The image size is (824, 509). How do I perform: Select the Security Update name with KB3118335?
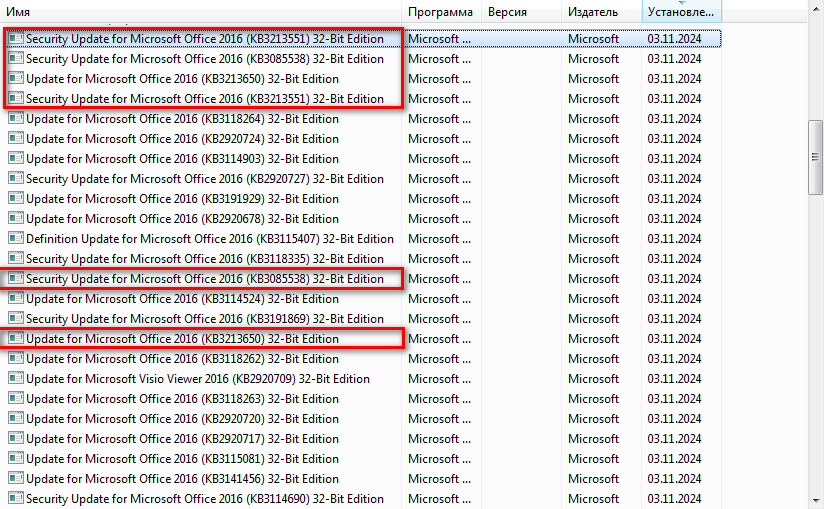point(205,258)
